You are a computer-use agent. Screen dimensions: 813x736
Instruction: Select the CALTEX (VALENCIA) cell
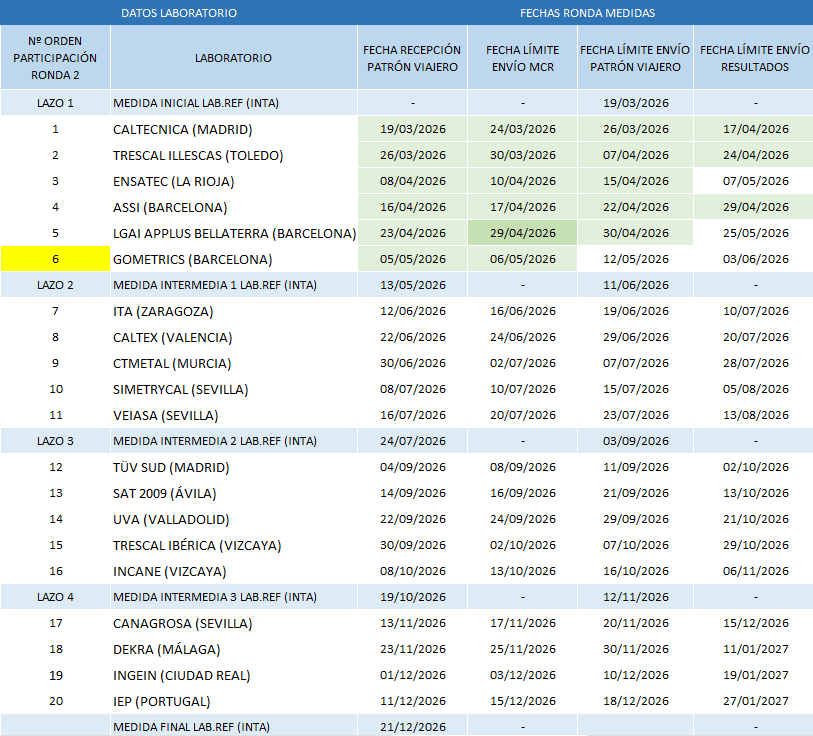click(233, 337)
